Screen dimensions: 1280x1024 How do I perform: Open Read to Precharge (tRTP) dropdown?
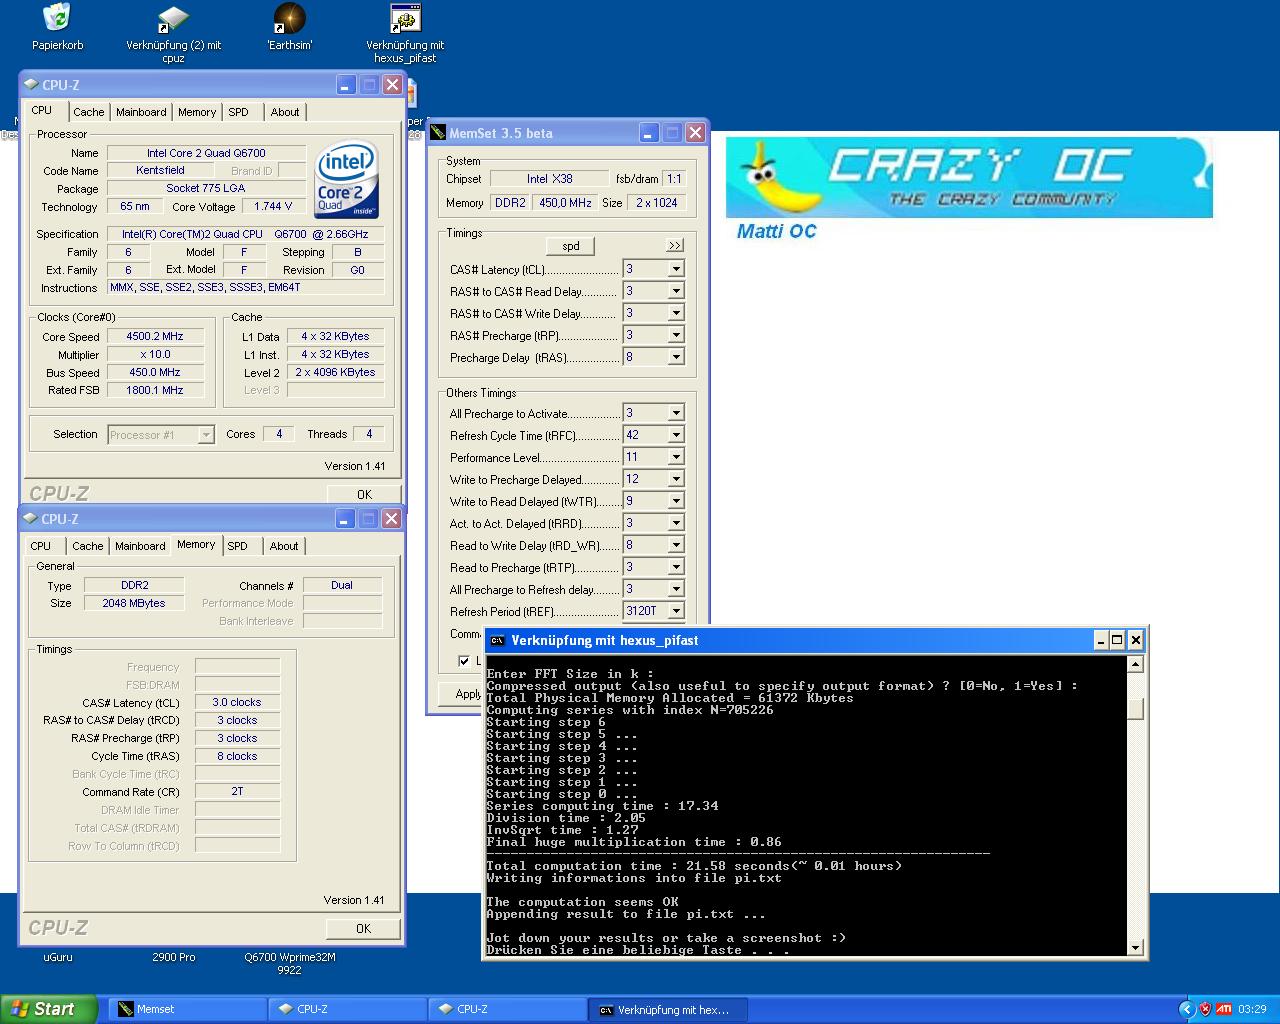[x=676, y=567]
